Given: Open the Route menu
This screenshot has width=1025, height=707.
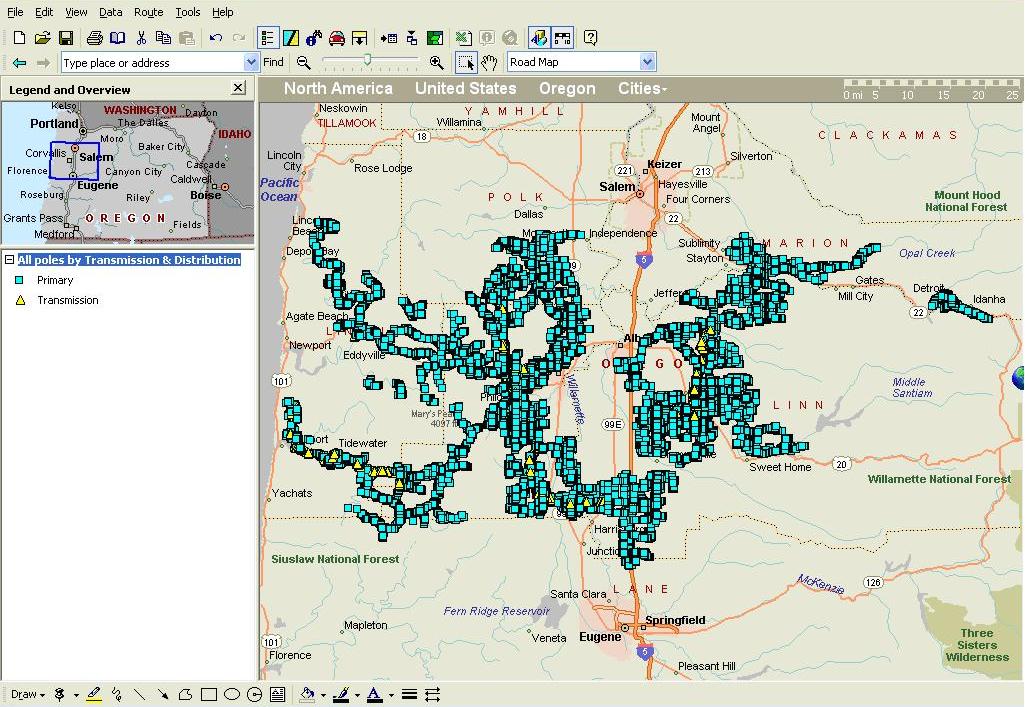Looking at the screenshot, I should point(148,12).
